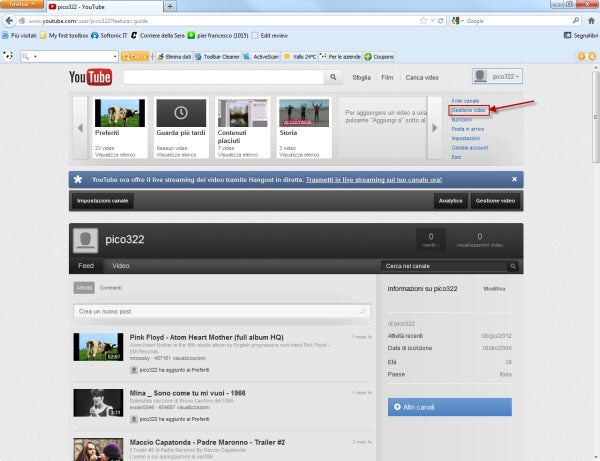Launch ActiveScan from the toolbar
This screenshot has width=600, height=461.
261,57
